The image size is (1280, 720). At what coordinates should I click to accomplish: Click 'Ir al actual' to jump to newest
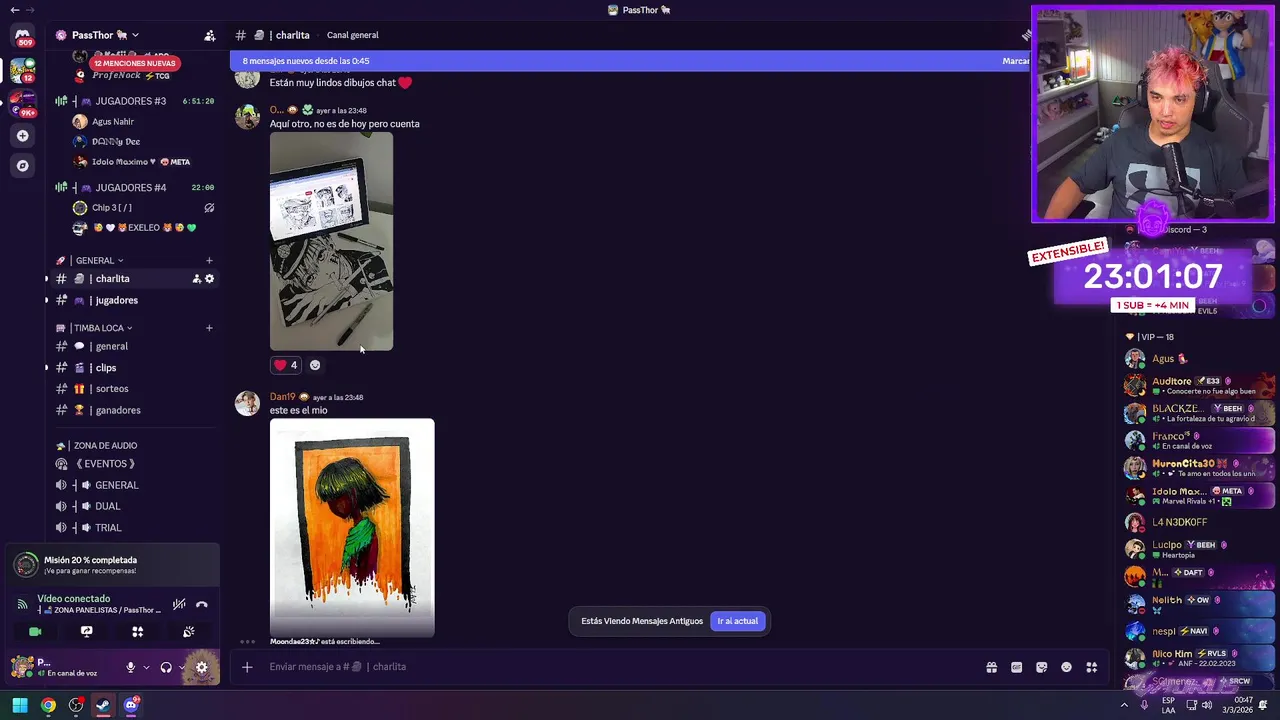point(737,621)
